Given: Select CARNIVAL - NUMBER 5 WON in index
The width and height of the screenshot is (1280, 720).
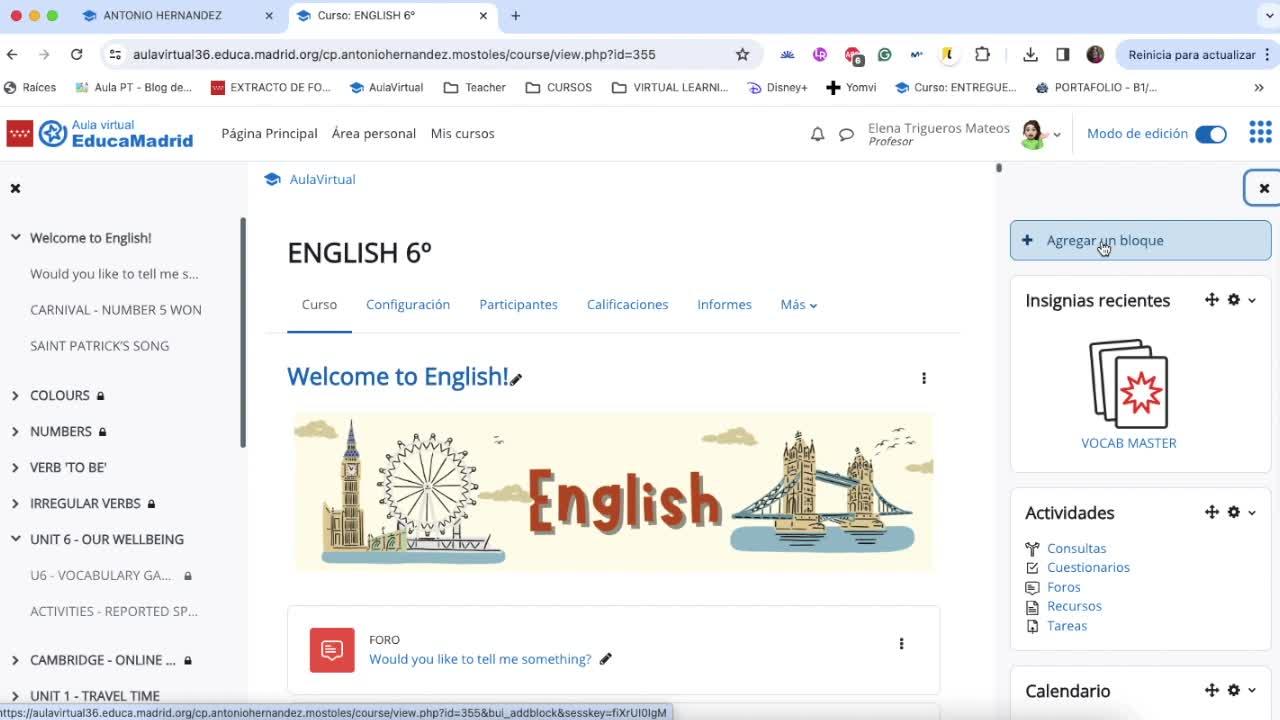Looking at the screenshot, I should click(x=116, y=310).
